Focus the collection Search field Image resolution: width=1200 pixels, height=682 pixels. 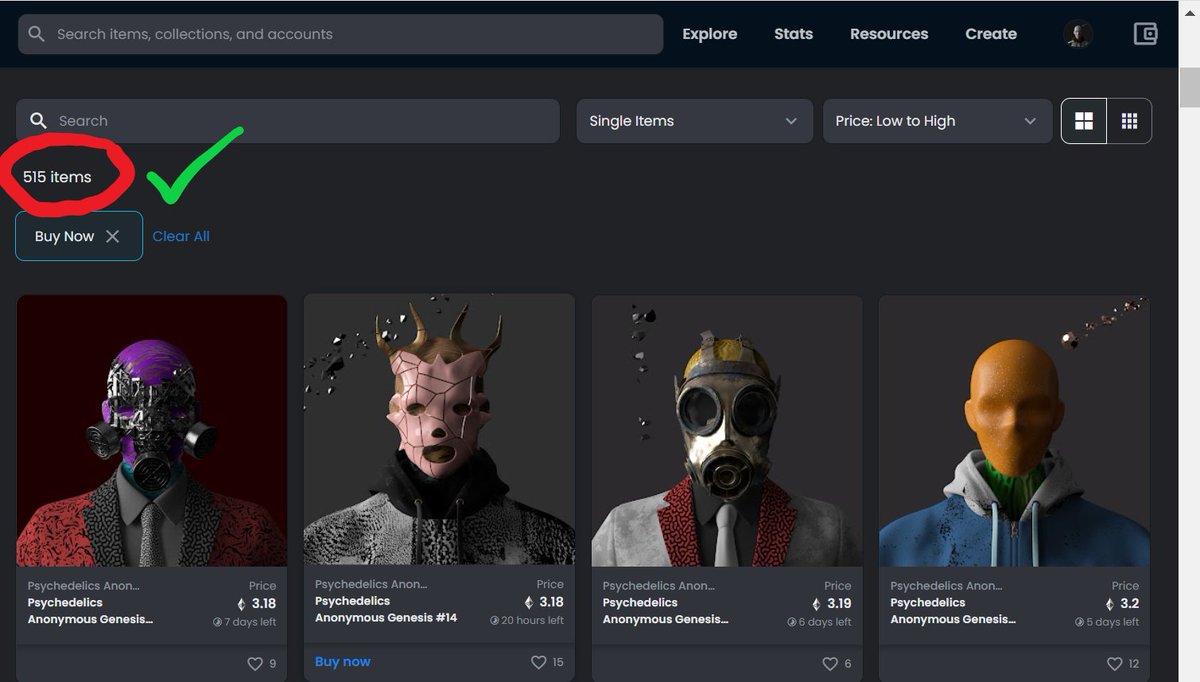[288, 121]
